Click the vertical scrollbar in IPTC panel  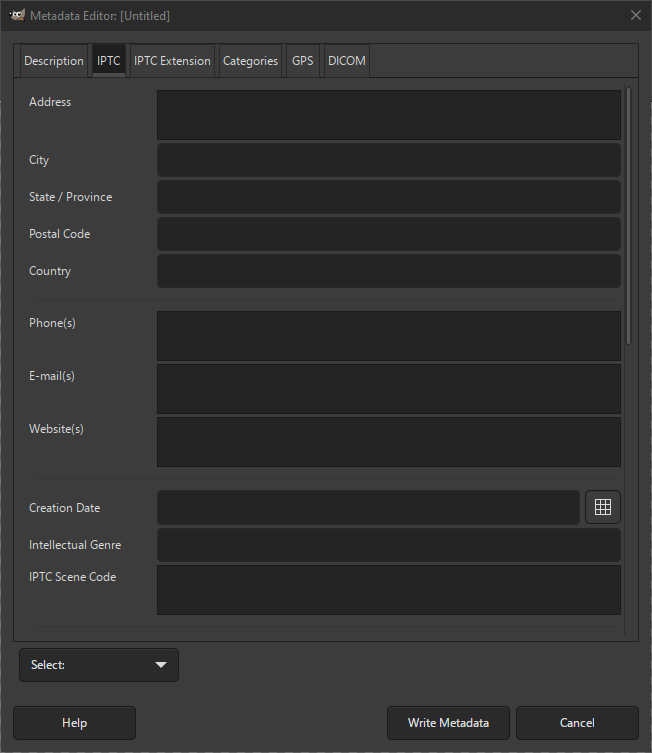(628, 216)
